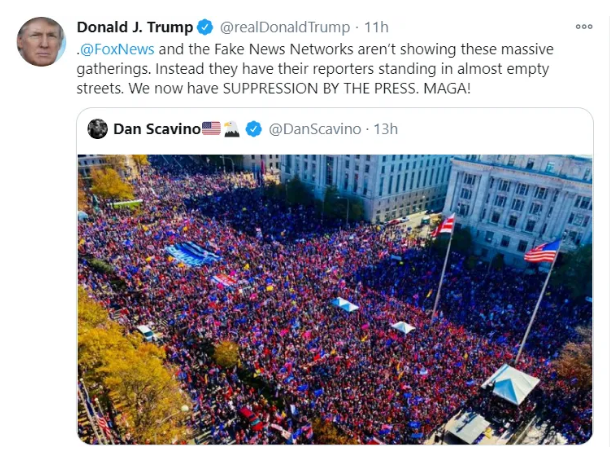Viewport: 610px width, 451px height.
Task: Open the 13h quoted tweet timestamp
Action: [386, 129]
